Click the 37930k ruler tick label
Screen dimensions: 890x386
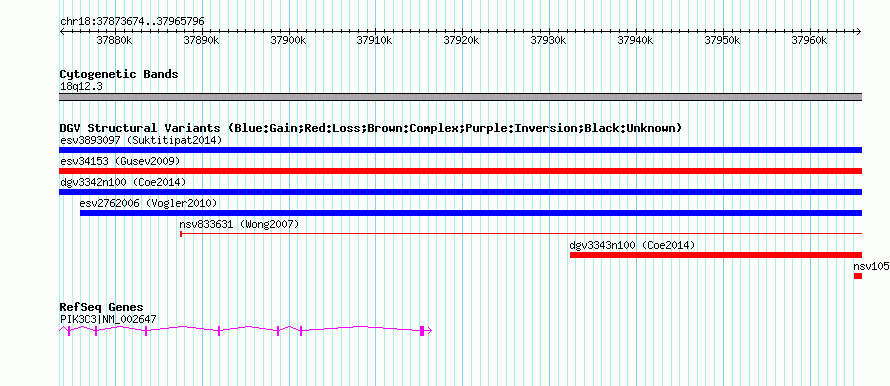(549, 41)
